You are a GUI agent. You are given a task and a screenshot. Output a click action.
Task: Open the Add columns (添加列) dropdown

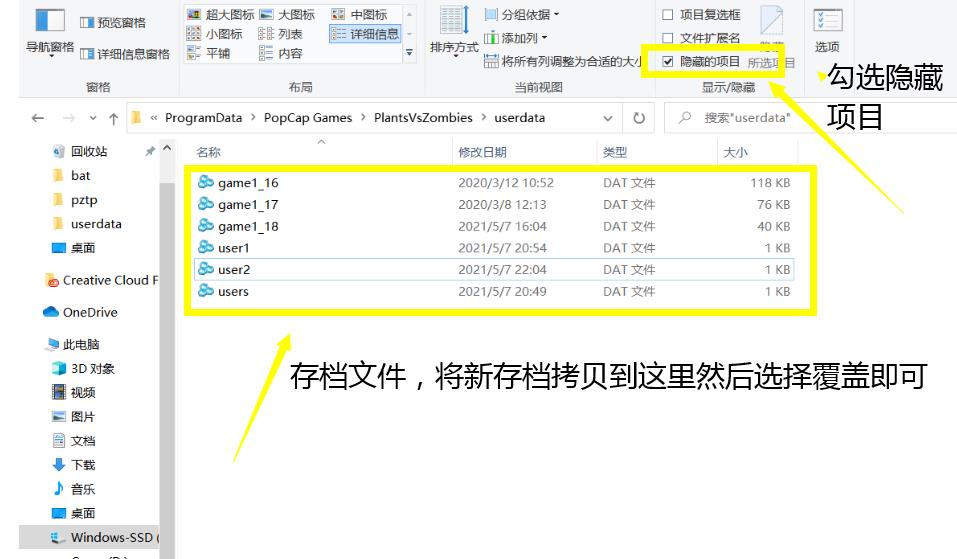point(516,38)
